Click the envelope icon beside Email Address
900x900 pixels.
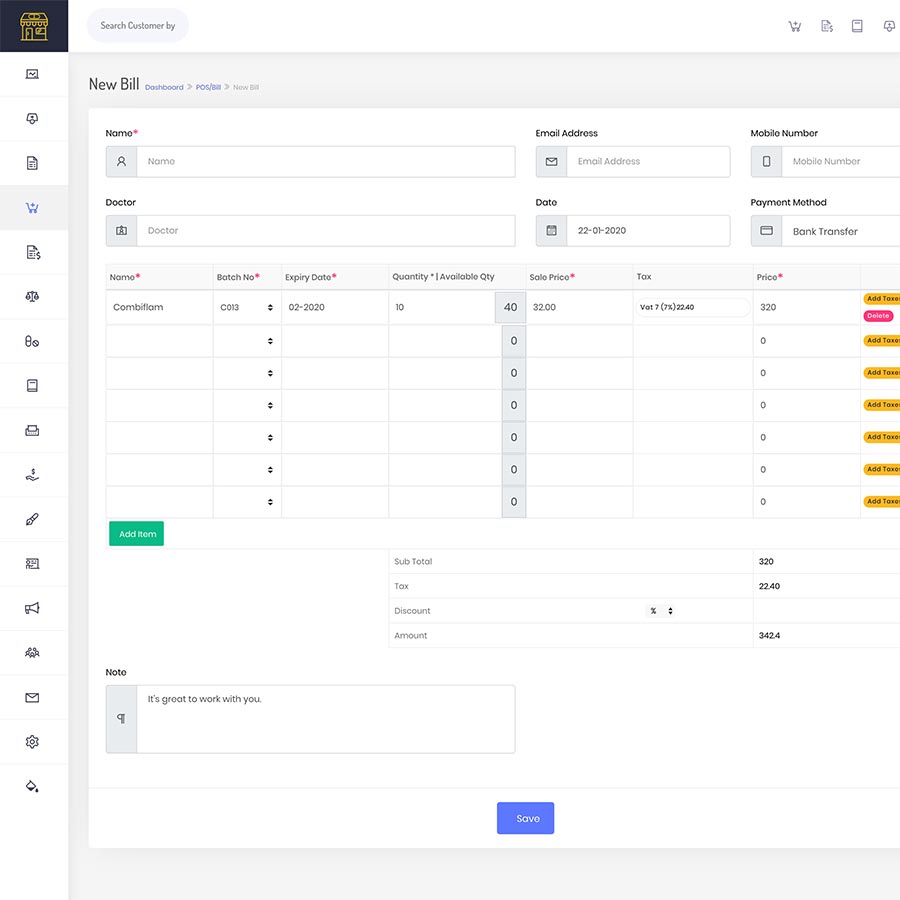tap(552, 161)
